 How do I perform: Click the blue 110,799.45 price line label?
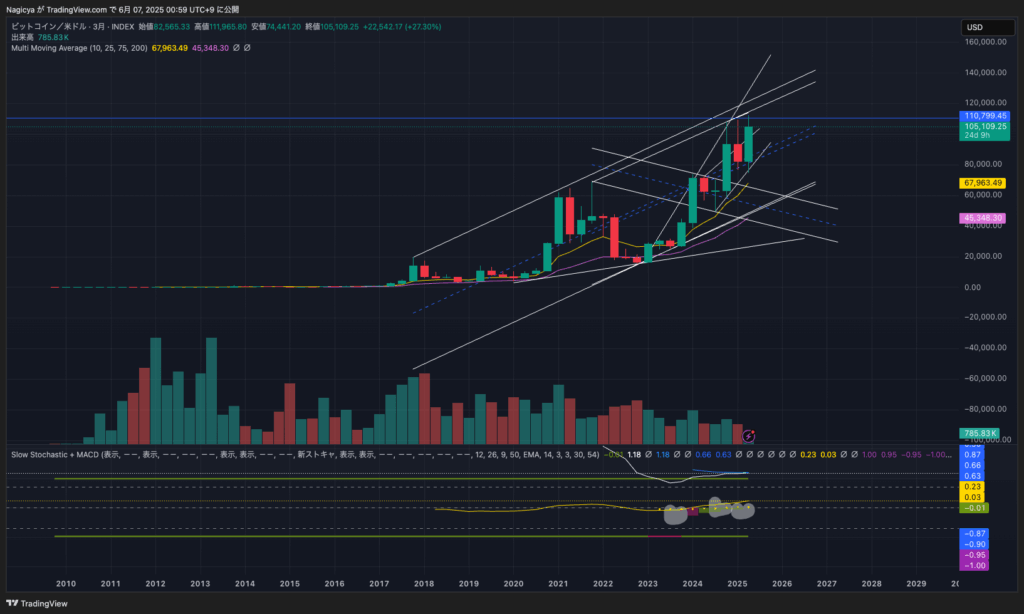(983, 117)
